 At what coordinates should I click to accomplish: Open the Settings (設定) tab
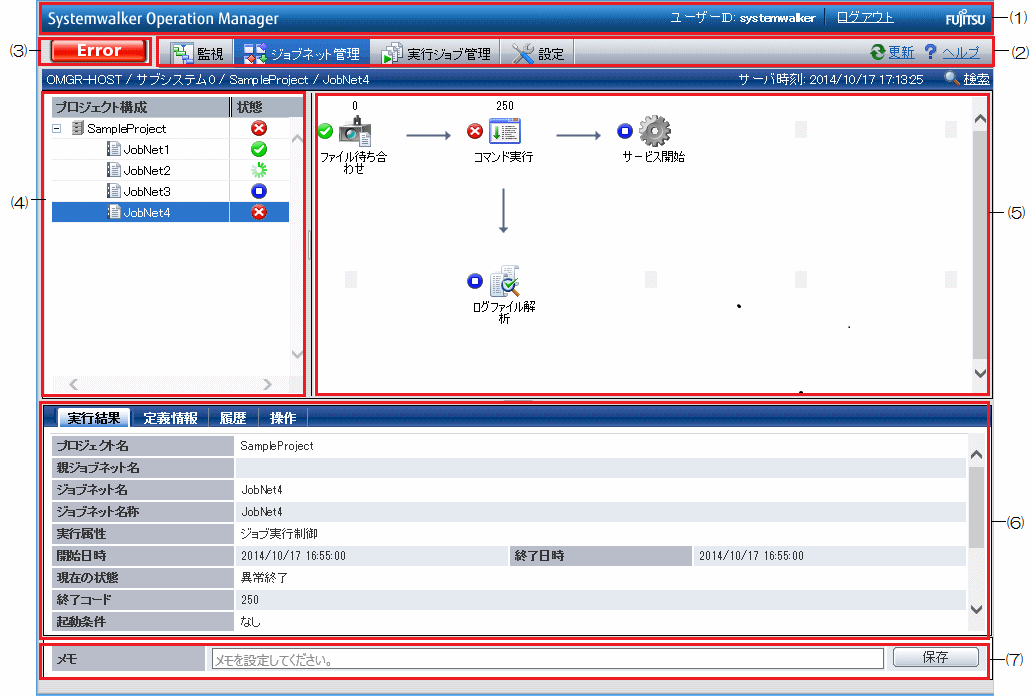click(x=538, y=53)
